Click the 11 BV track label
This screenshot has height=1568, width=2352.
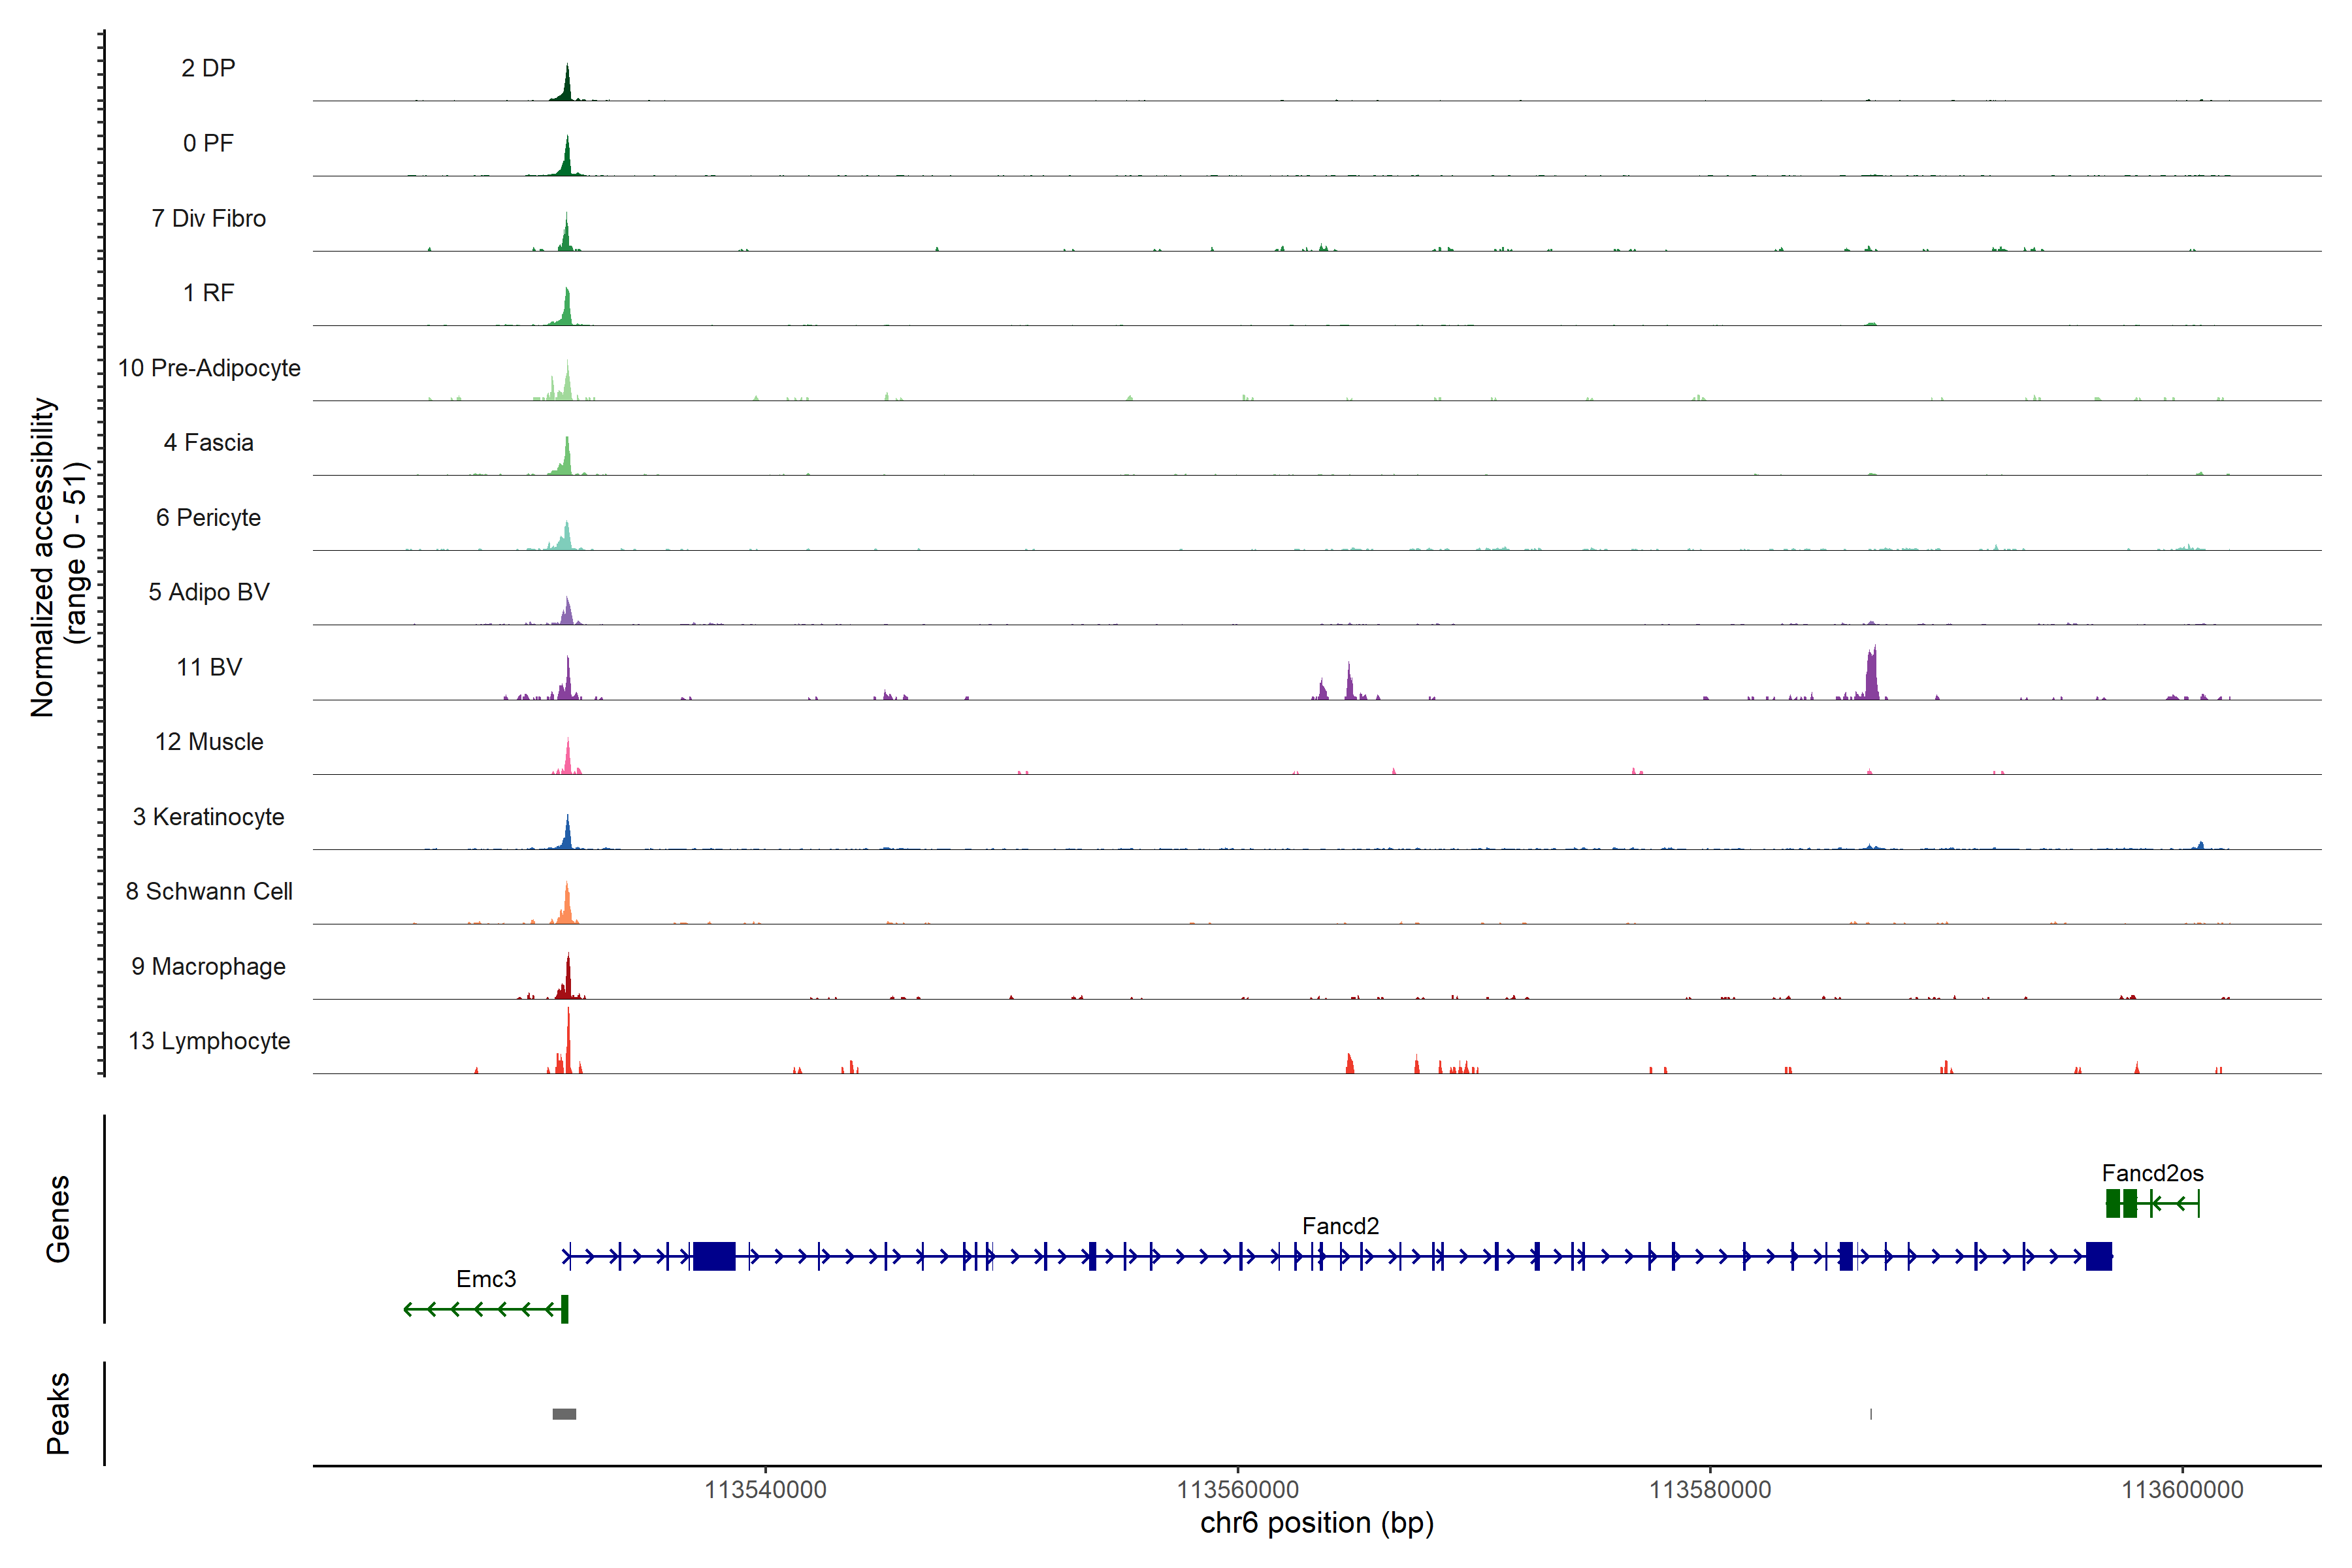[209, 667]
